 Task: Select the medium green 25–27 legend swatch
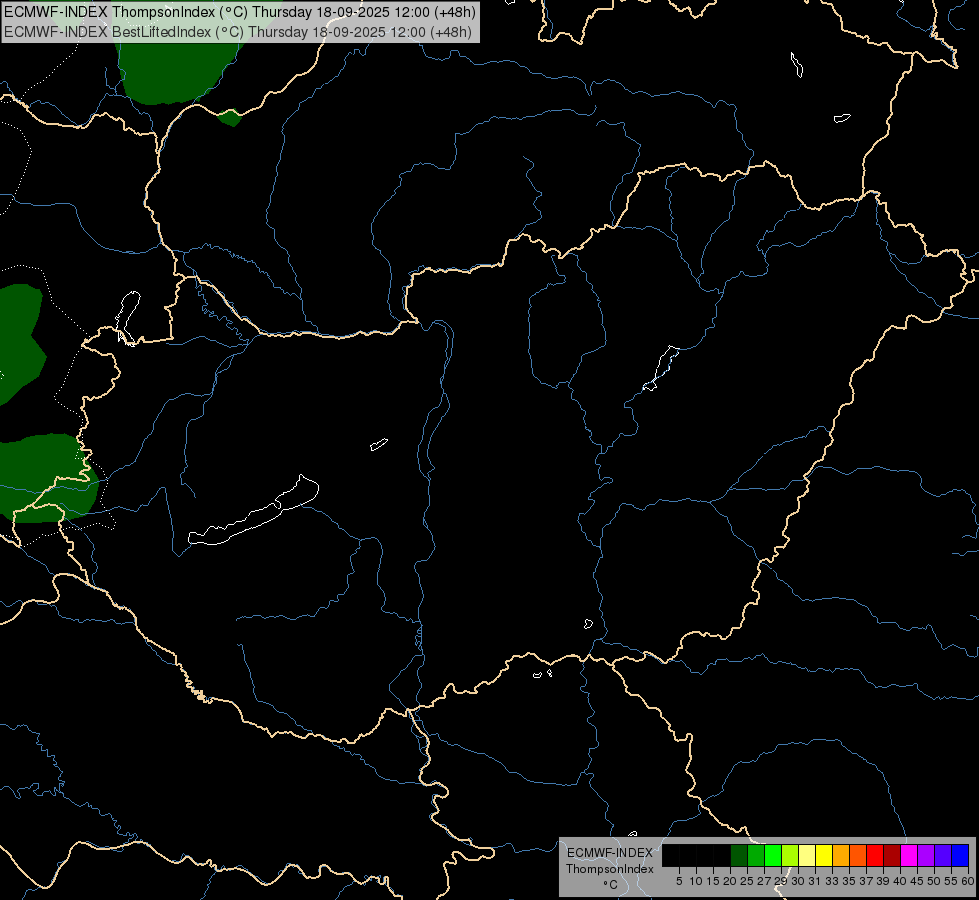tap(756, 855)
